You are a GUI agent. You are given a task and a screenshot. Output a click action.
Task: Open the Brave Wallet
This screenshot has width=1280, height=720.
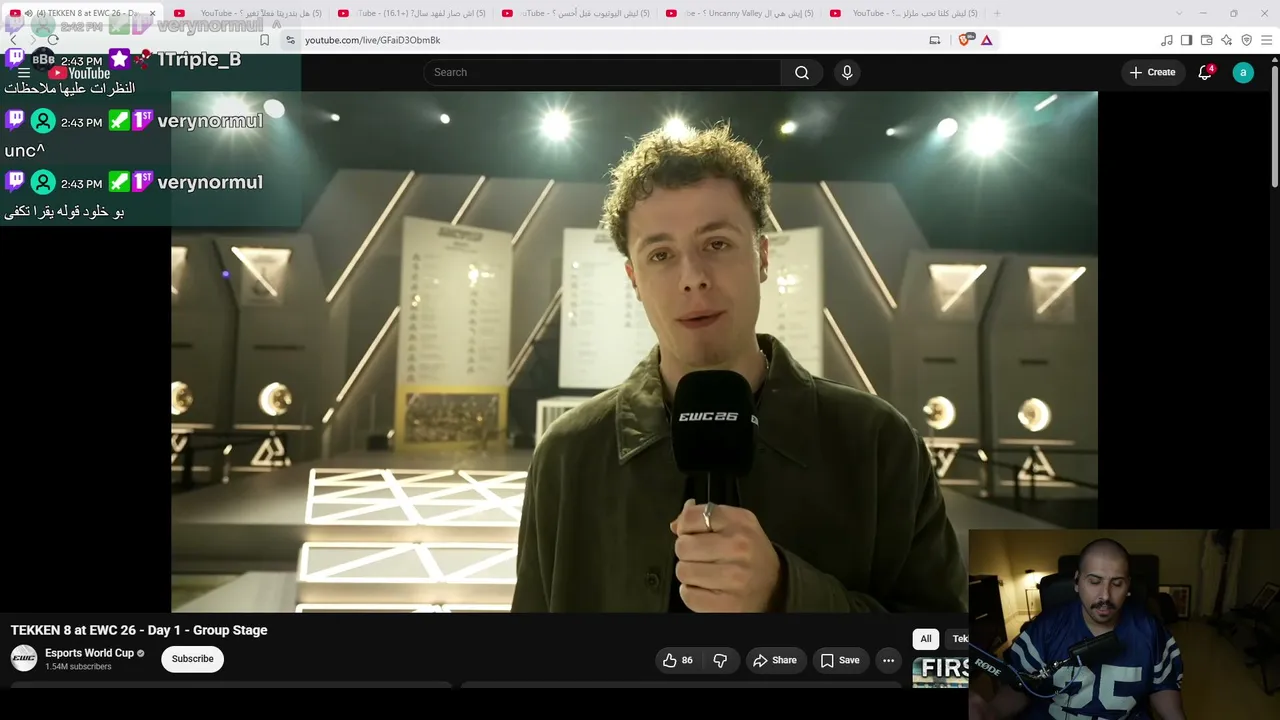tap(1206, 40)
